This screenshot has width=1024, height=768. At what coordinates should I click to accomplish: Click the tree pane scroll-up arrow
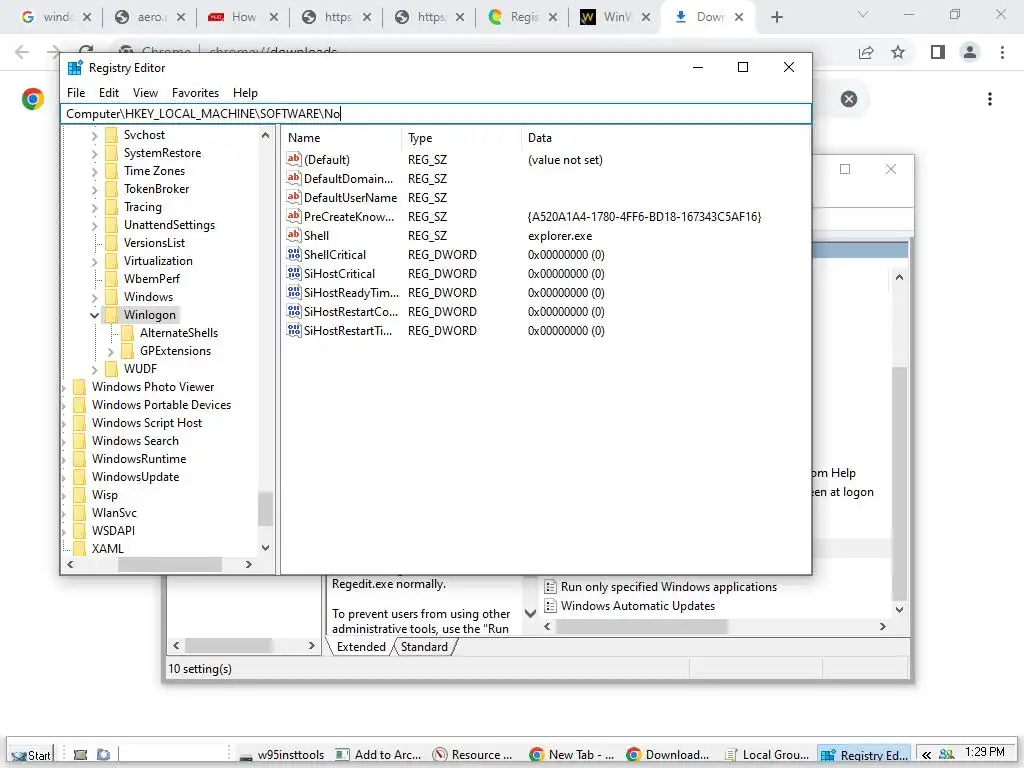coord(265,136)
